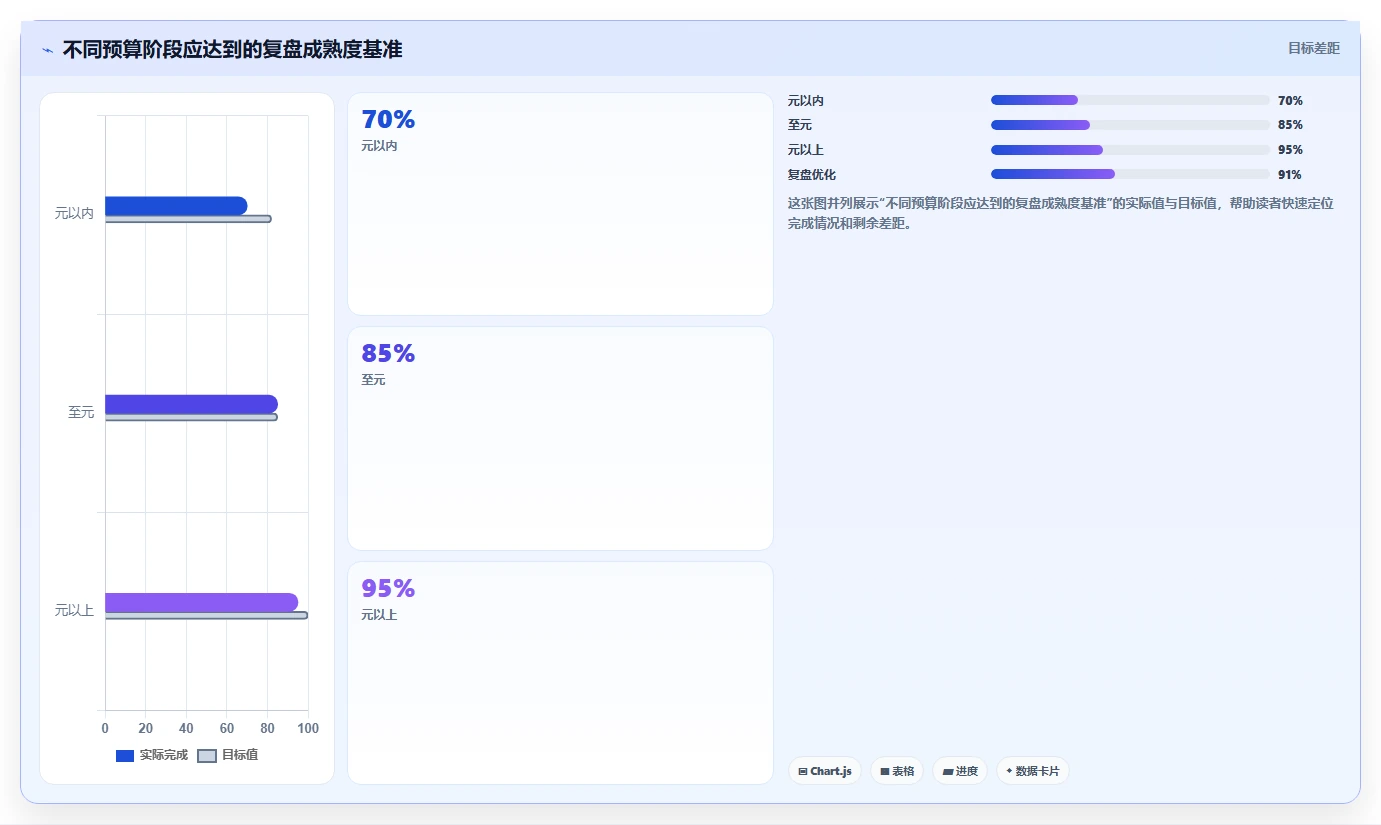Click the panel title 不同预算阶段应达到的复盘成熟度基准
The image size is (1381, 825).
[232, 49]
